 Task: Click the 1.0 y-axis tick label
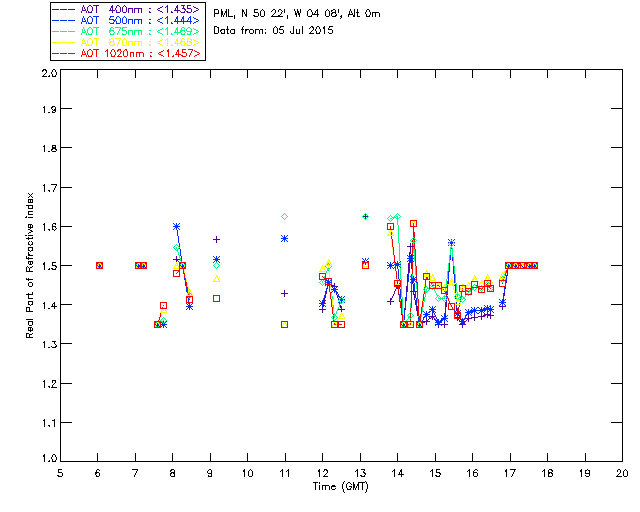(x=49, y=459)
